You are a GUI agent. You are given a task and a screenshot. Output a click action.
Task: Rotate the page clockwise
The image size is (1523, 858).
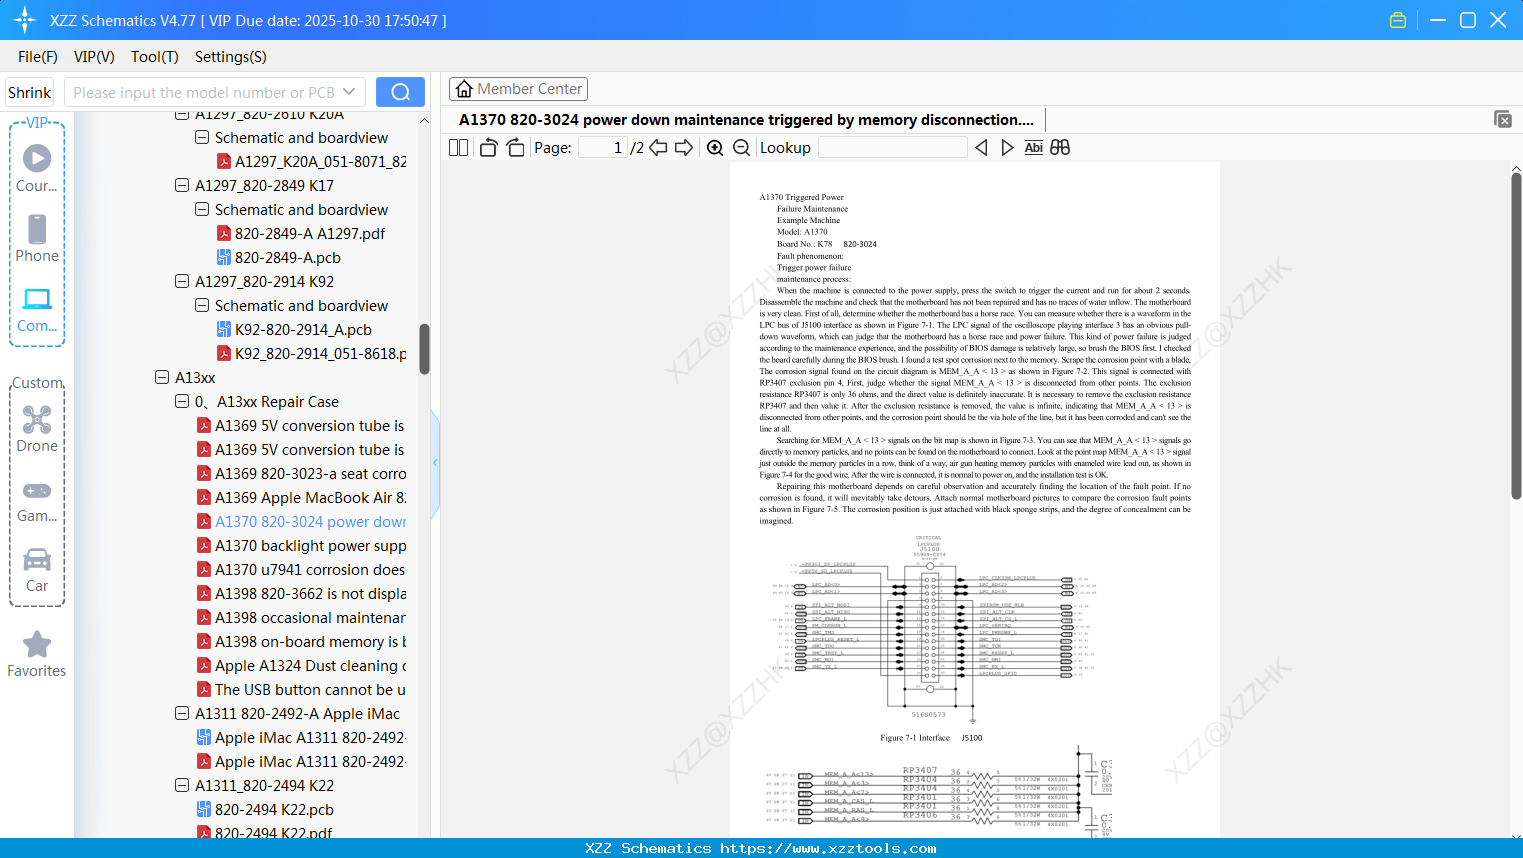pyautogui.click(x=515, y=148)
